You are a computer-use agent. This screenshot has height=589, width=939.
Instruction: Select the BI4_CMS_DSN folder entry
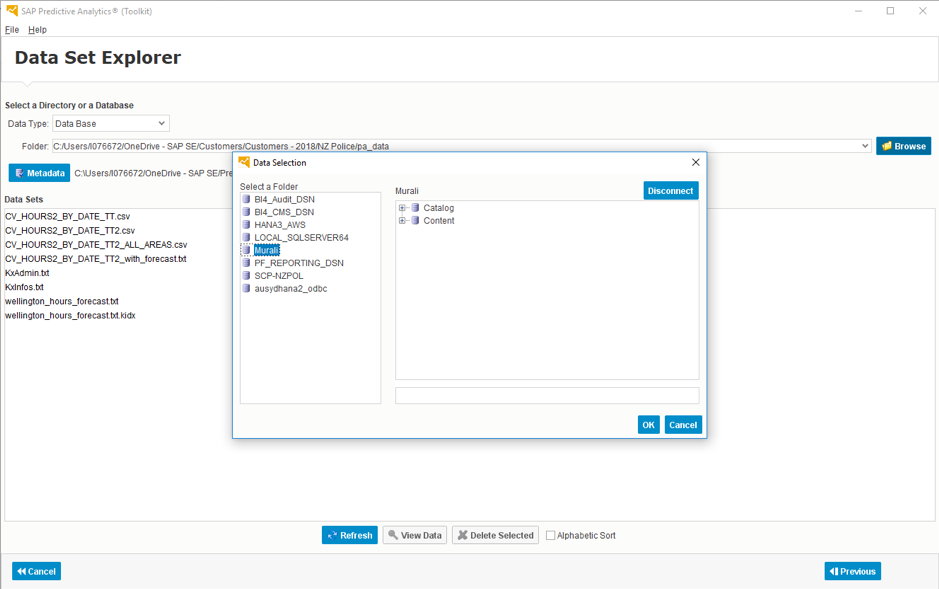pos(283,212)
